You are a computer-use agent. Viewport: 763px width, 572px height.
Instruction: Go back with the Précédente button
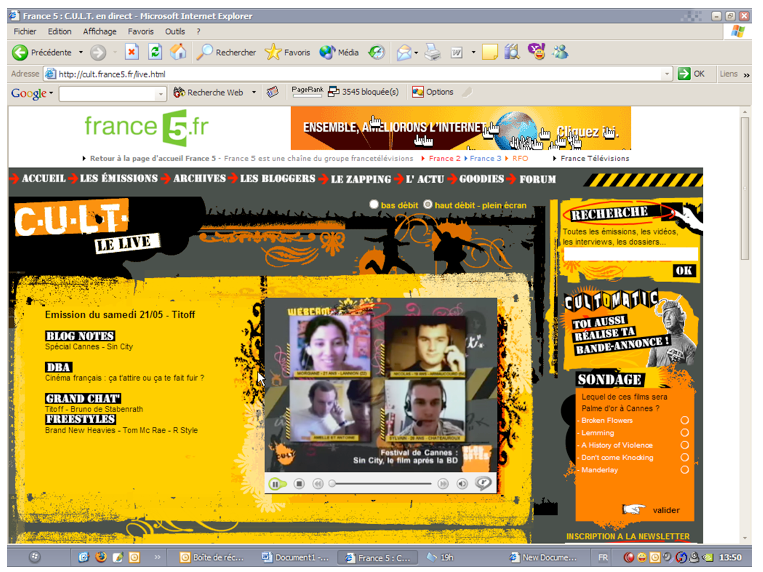click(x=41, y=52)
